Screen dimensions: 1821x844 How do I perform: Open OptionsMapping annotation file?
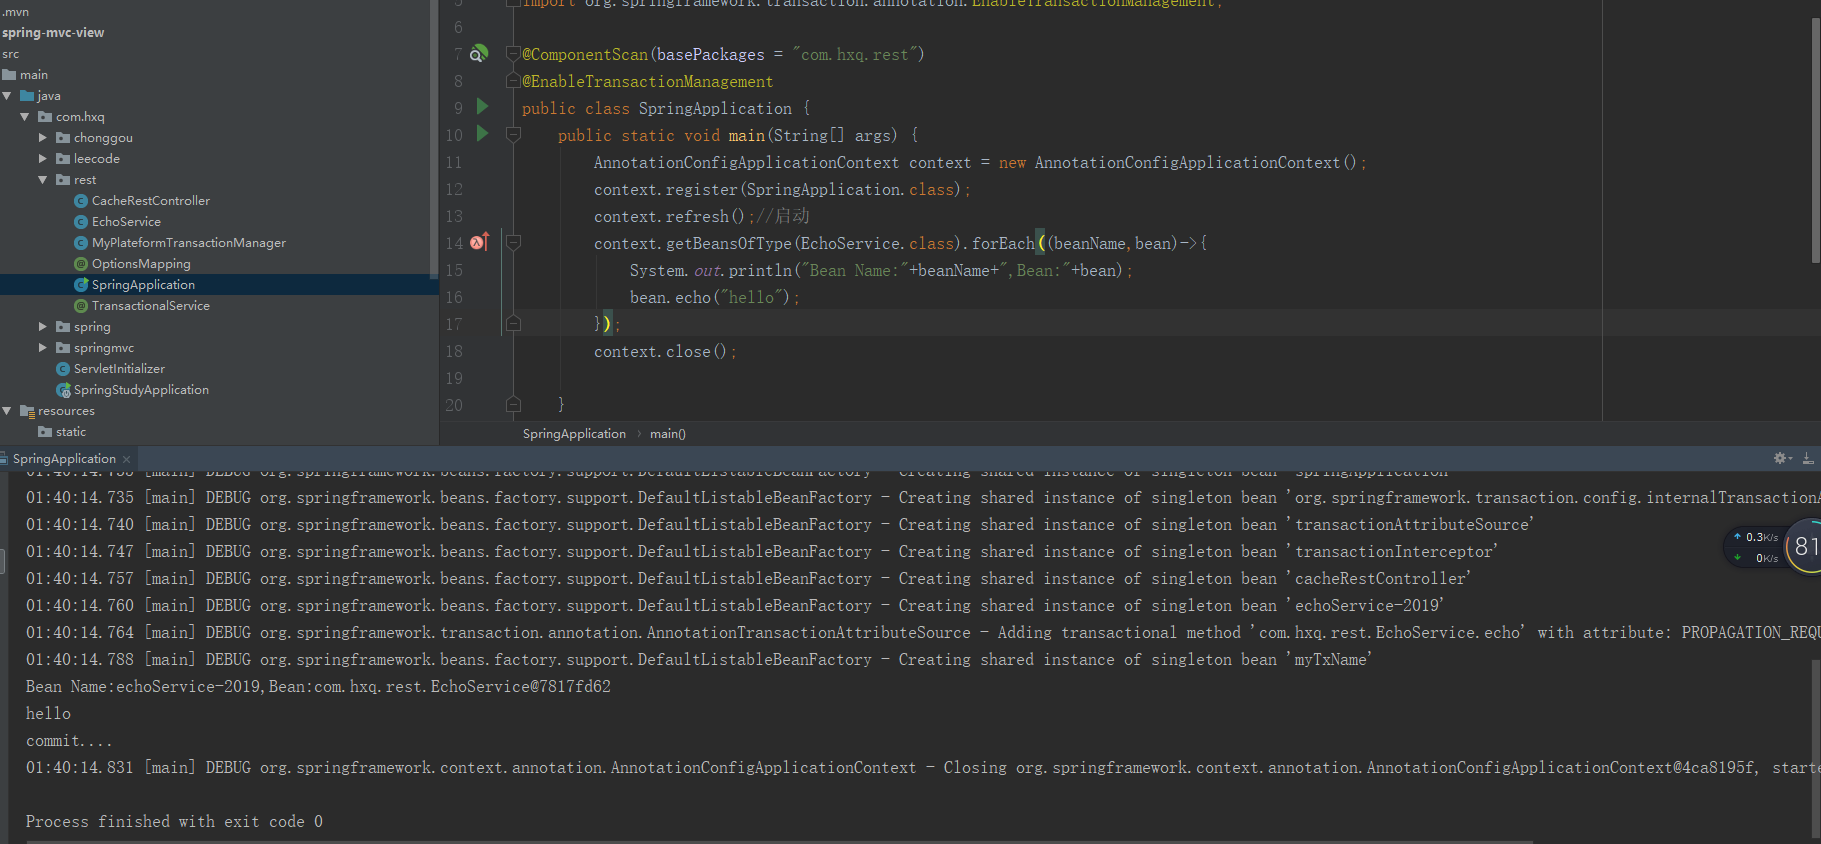[141, 264]
